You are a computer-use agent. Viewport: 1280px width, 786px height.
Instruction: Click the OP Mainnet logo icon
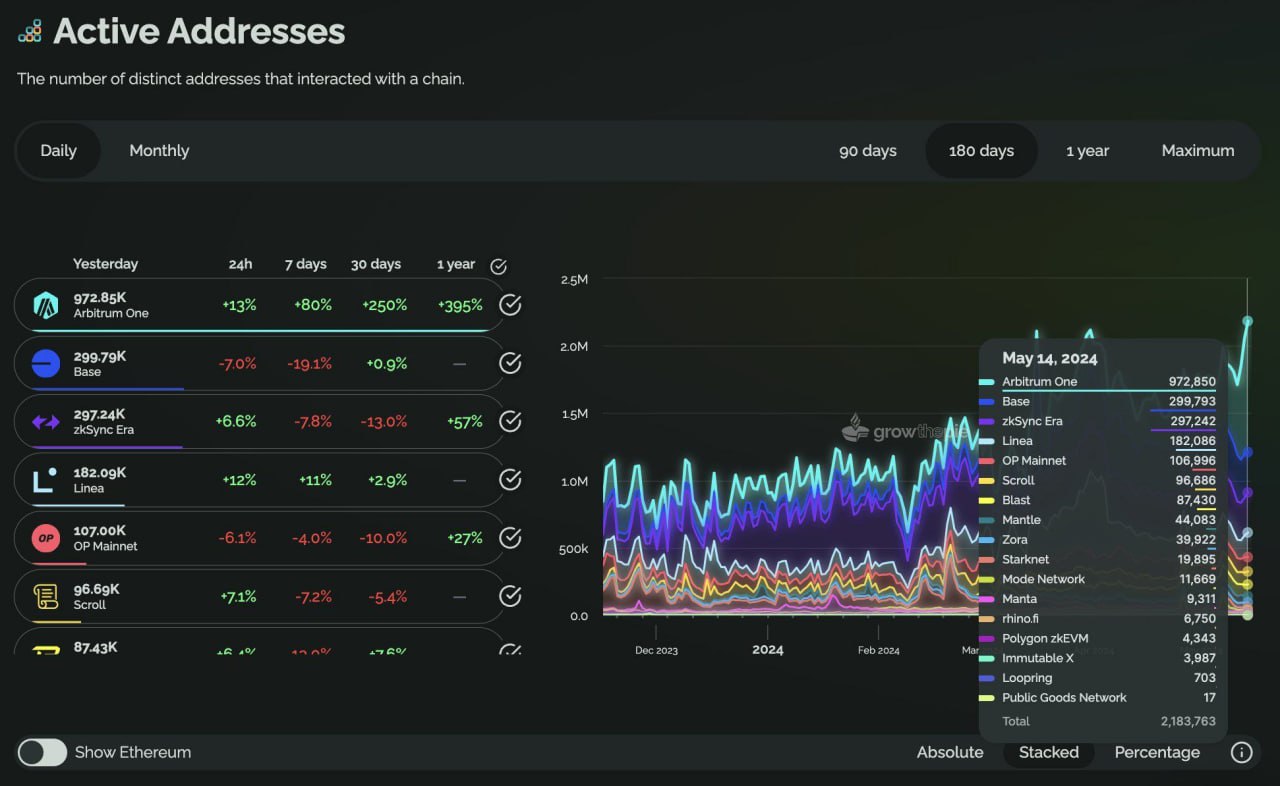click(x=46, y=538)
